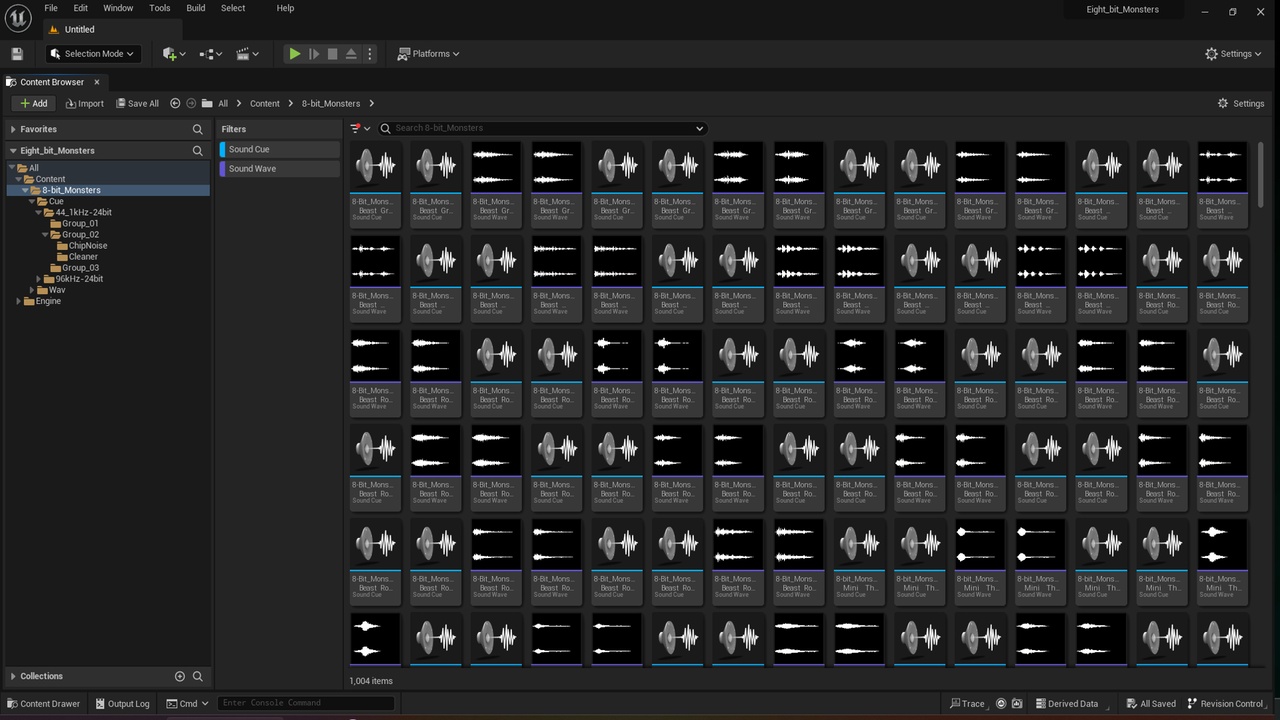Click the search icon in Collections header

click(197, 676)
